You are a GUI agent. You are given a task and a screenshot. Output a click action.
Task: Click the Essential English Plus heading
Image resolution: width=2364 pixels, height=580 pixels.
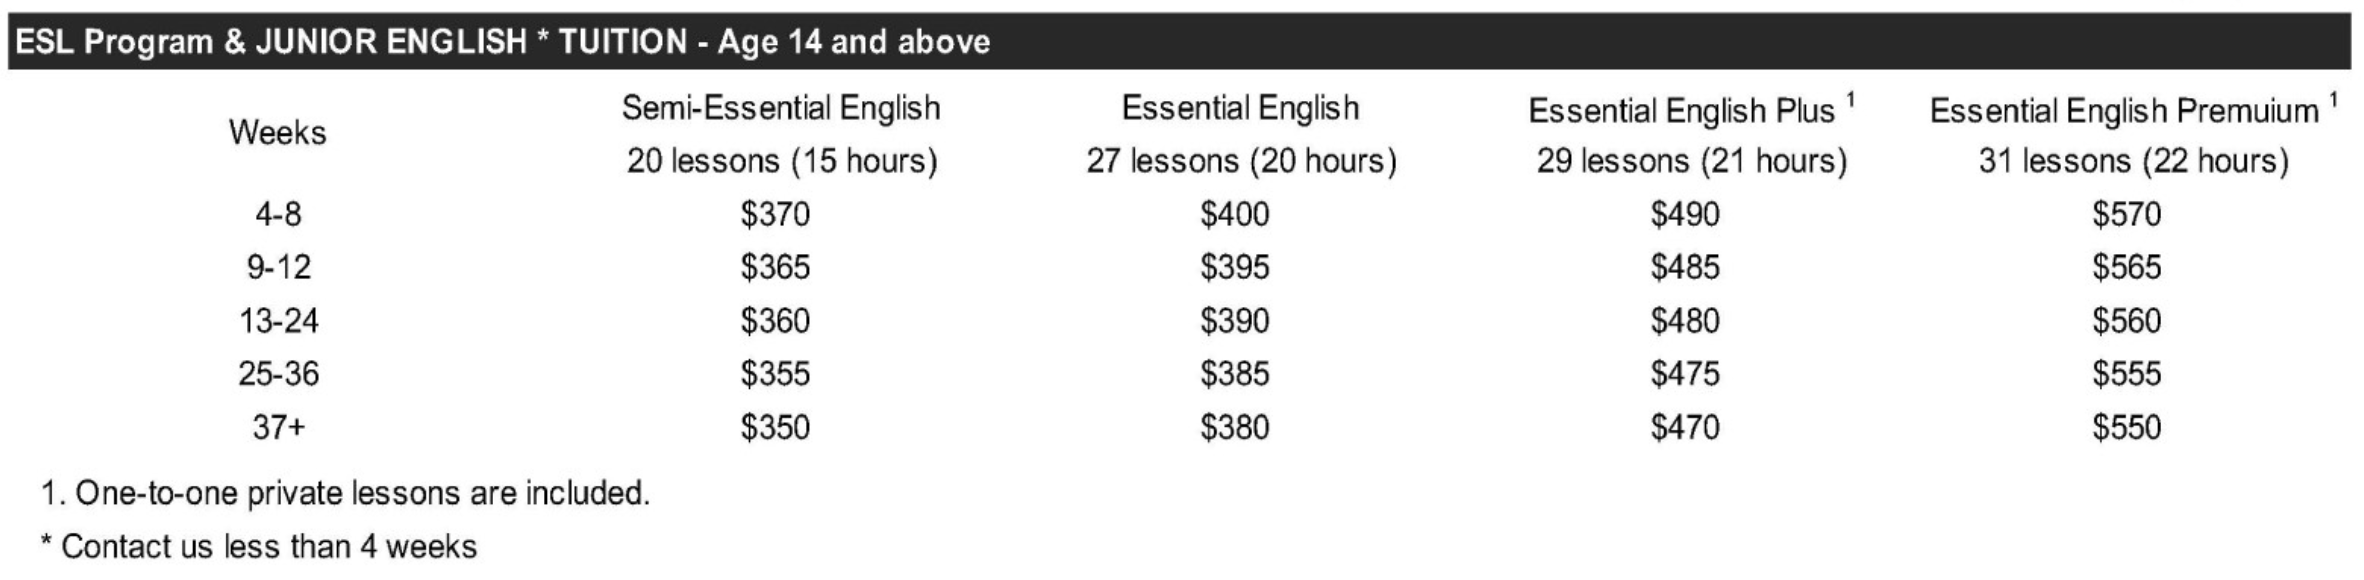[x=1682, y=110]
